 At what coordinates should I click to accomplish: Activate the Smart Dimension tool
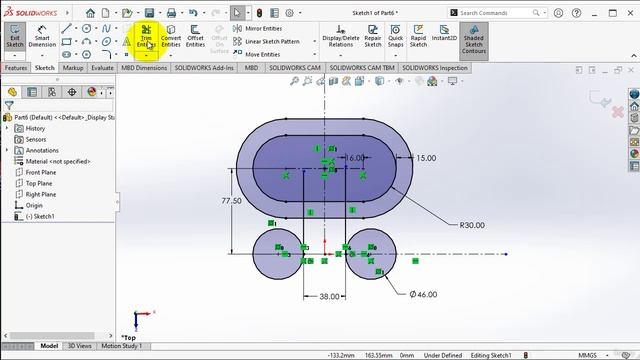coord(42,36)
